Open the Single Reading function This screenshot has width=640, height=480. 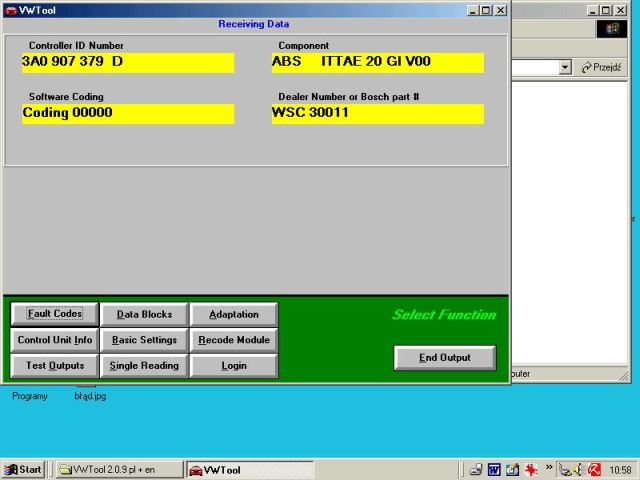point(144,366)
